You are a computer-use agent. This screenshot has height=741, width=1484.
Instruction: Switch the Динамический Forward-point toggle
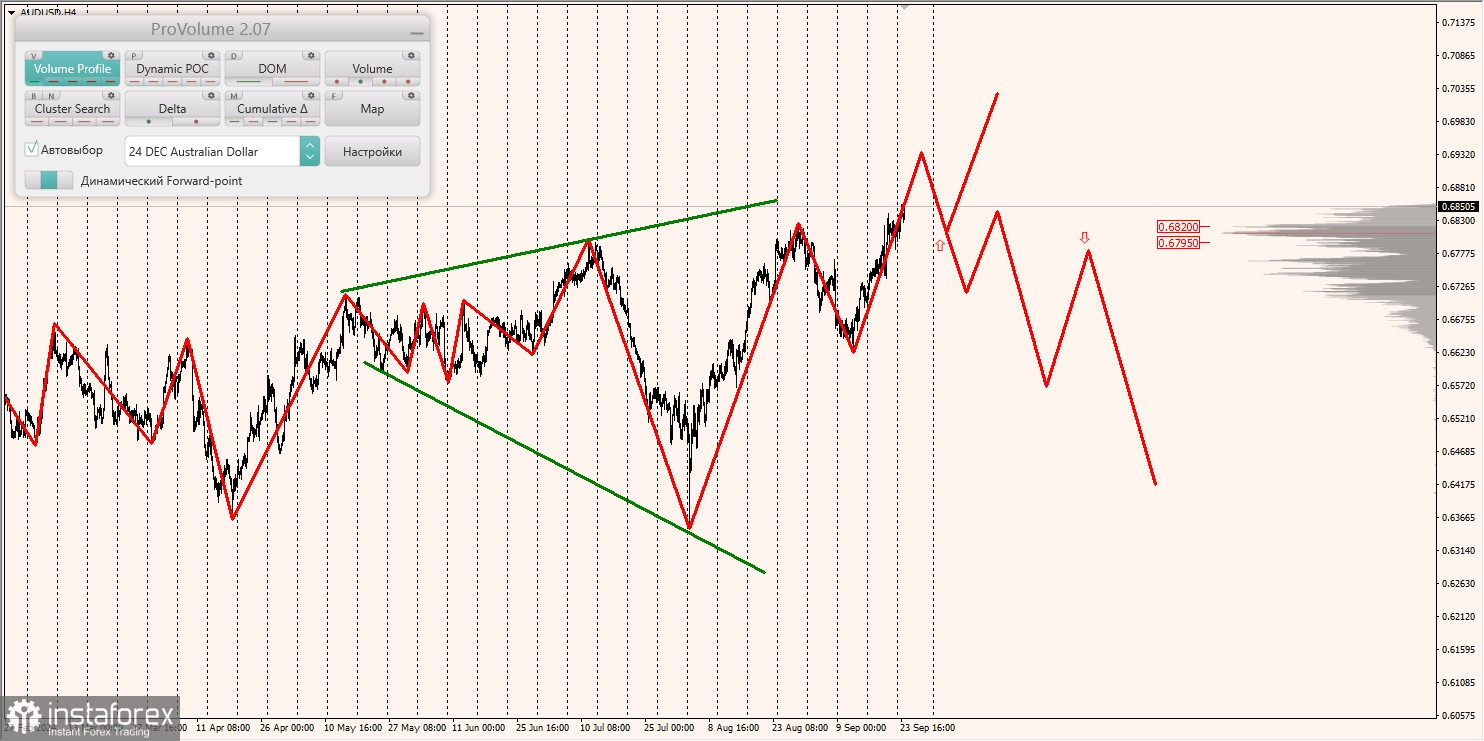pos(49,180)
